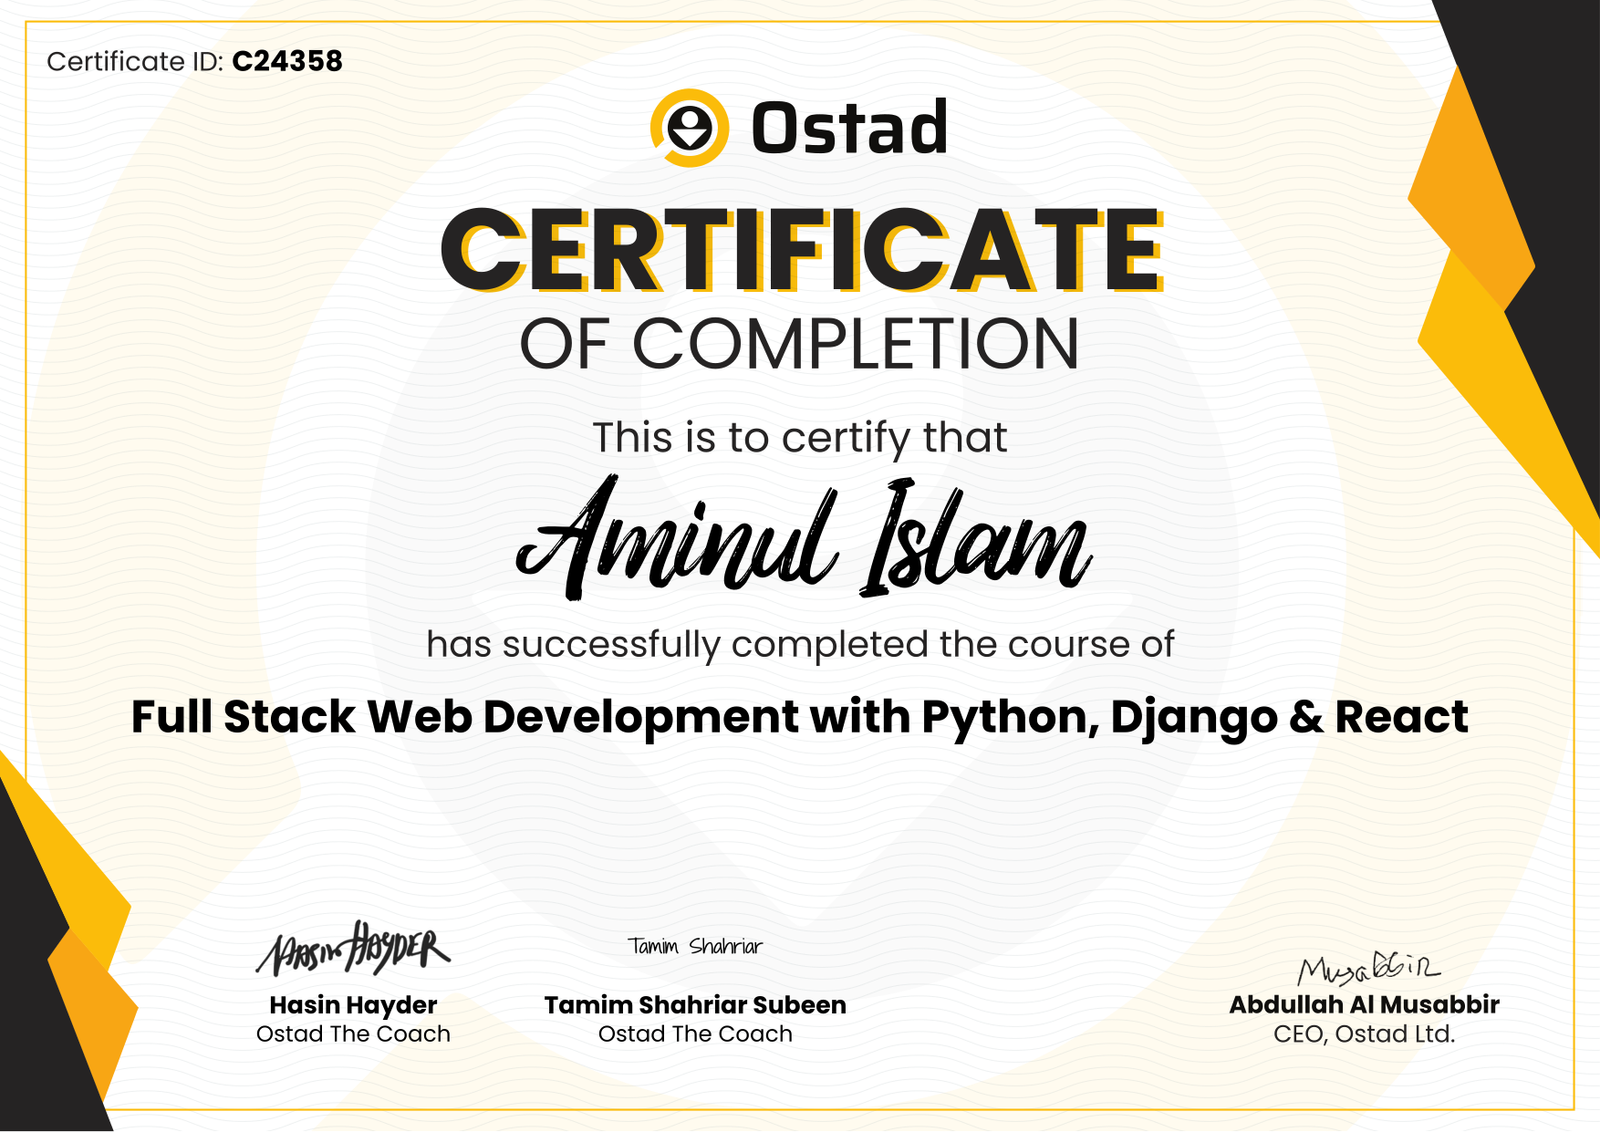Viewport: 1600px width, 1132px height.
Task: Click the Ostad circular logo icon
Action: pyautogui.click(x=689, y=128)
